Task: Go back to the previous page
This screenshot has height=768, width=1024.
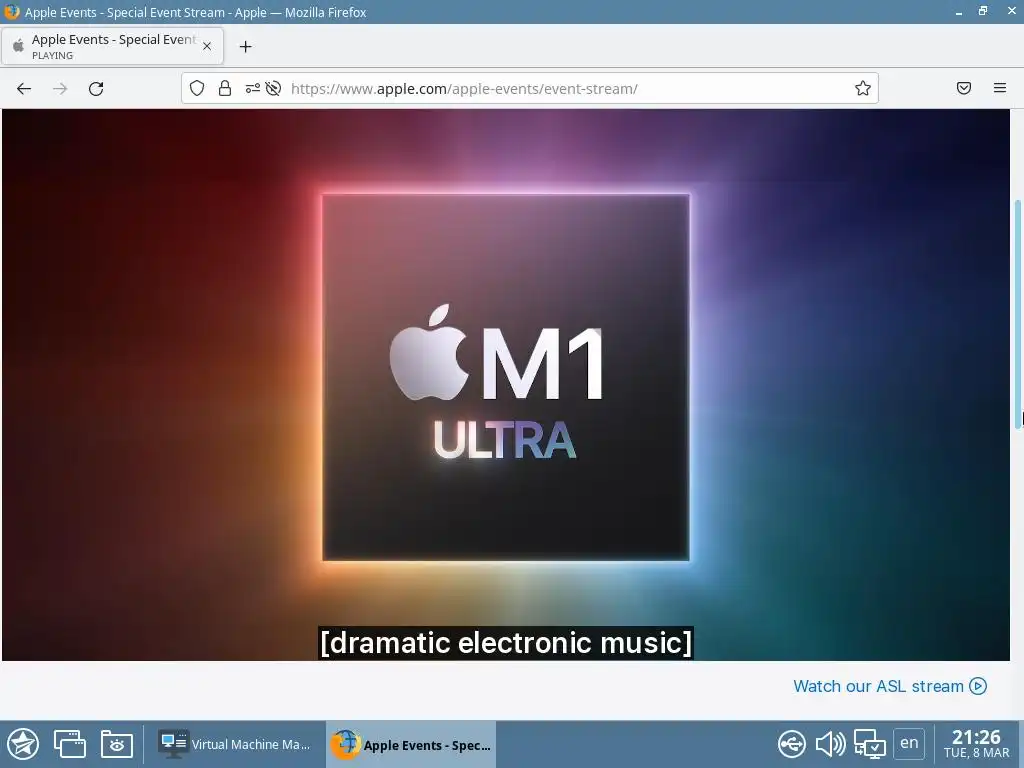Action: pyautogui.click(x=24, y=88)
